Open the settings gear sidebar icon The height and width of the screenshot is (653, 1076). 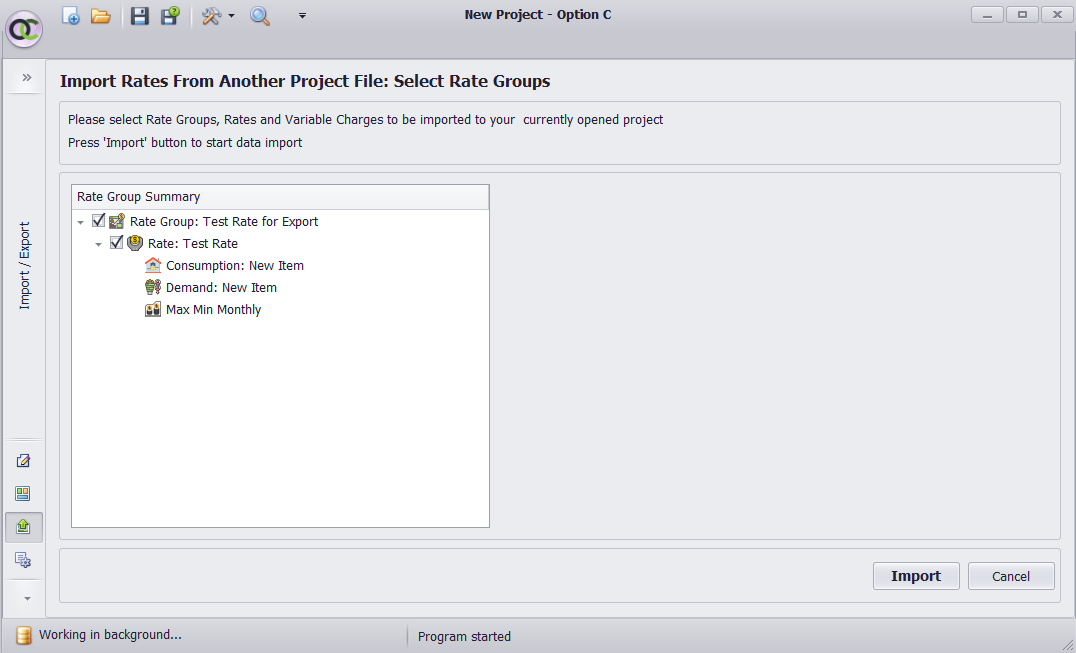23,560
